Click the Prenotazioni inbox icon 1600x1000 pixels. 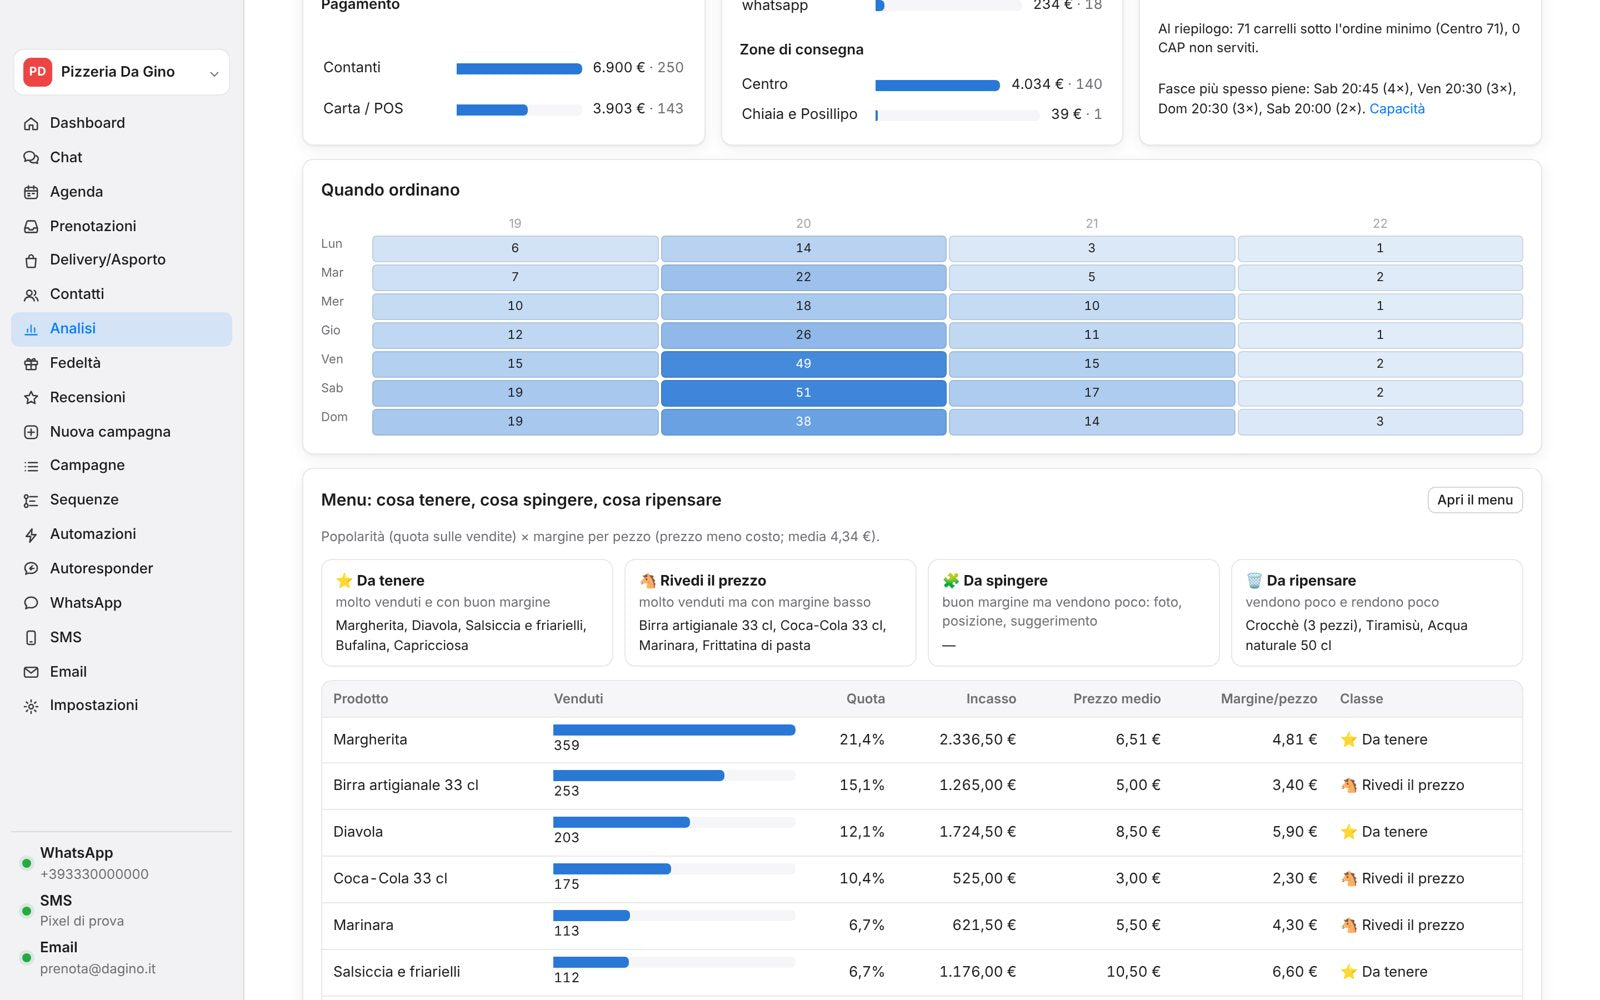point(31,226)
